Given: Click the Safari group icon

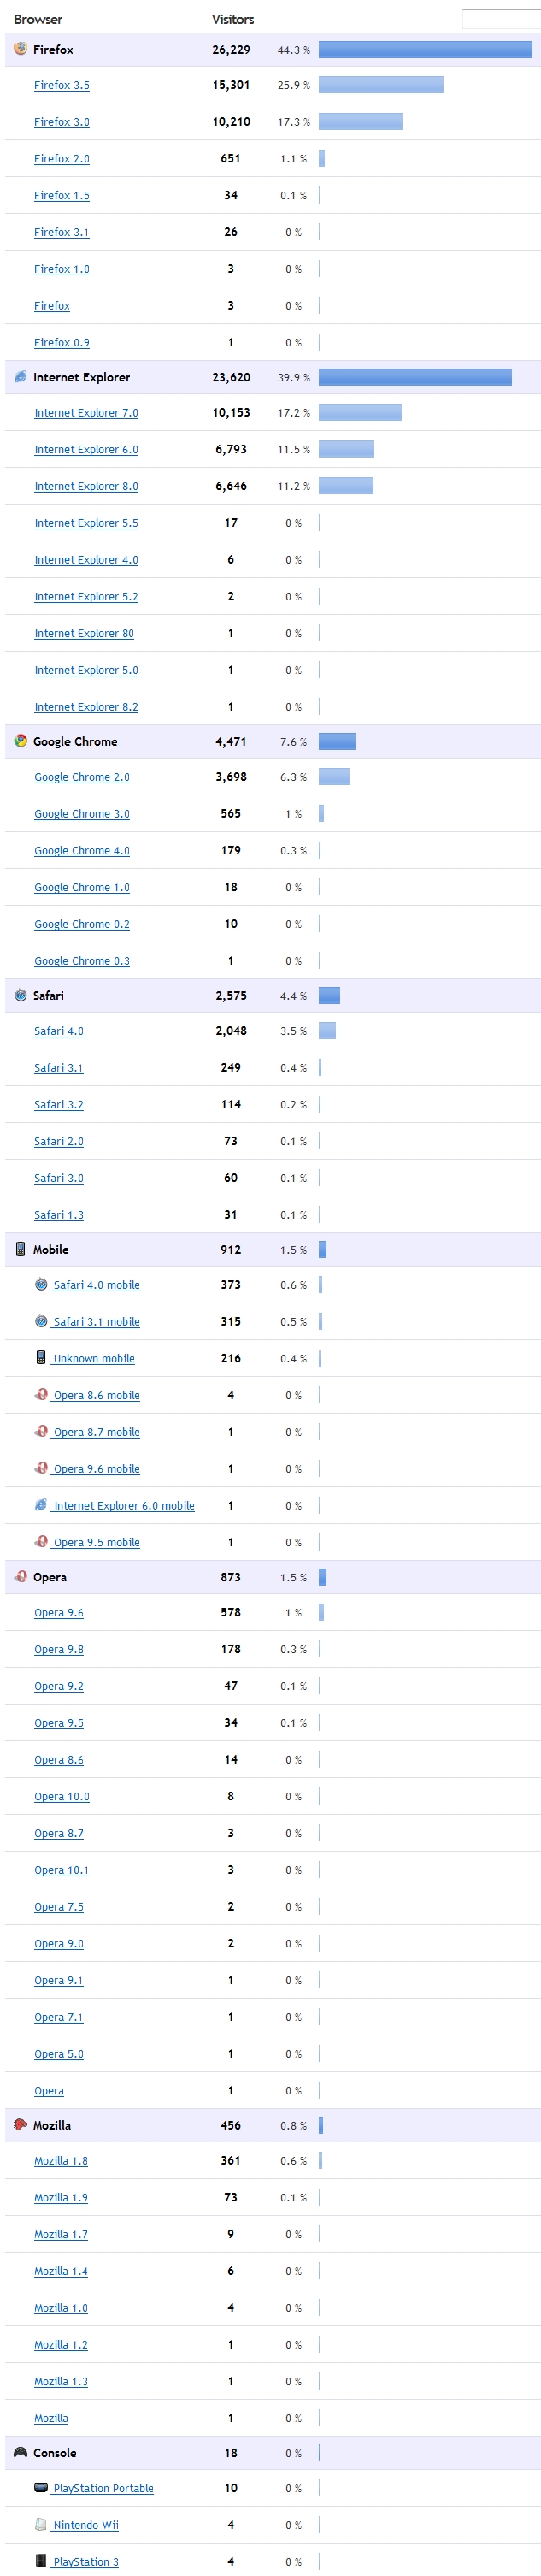Looking at the screenshot, I should point(20,994).
